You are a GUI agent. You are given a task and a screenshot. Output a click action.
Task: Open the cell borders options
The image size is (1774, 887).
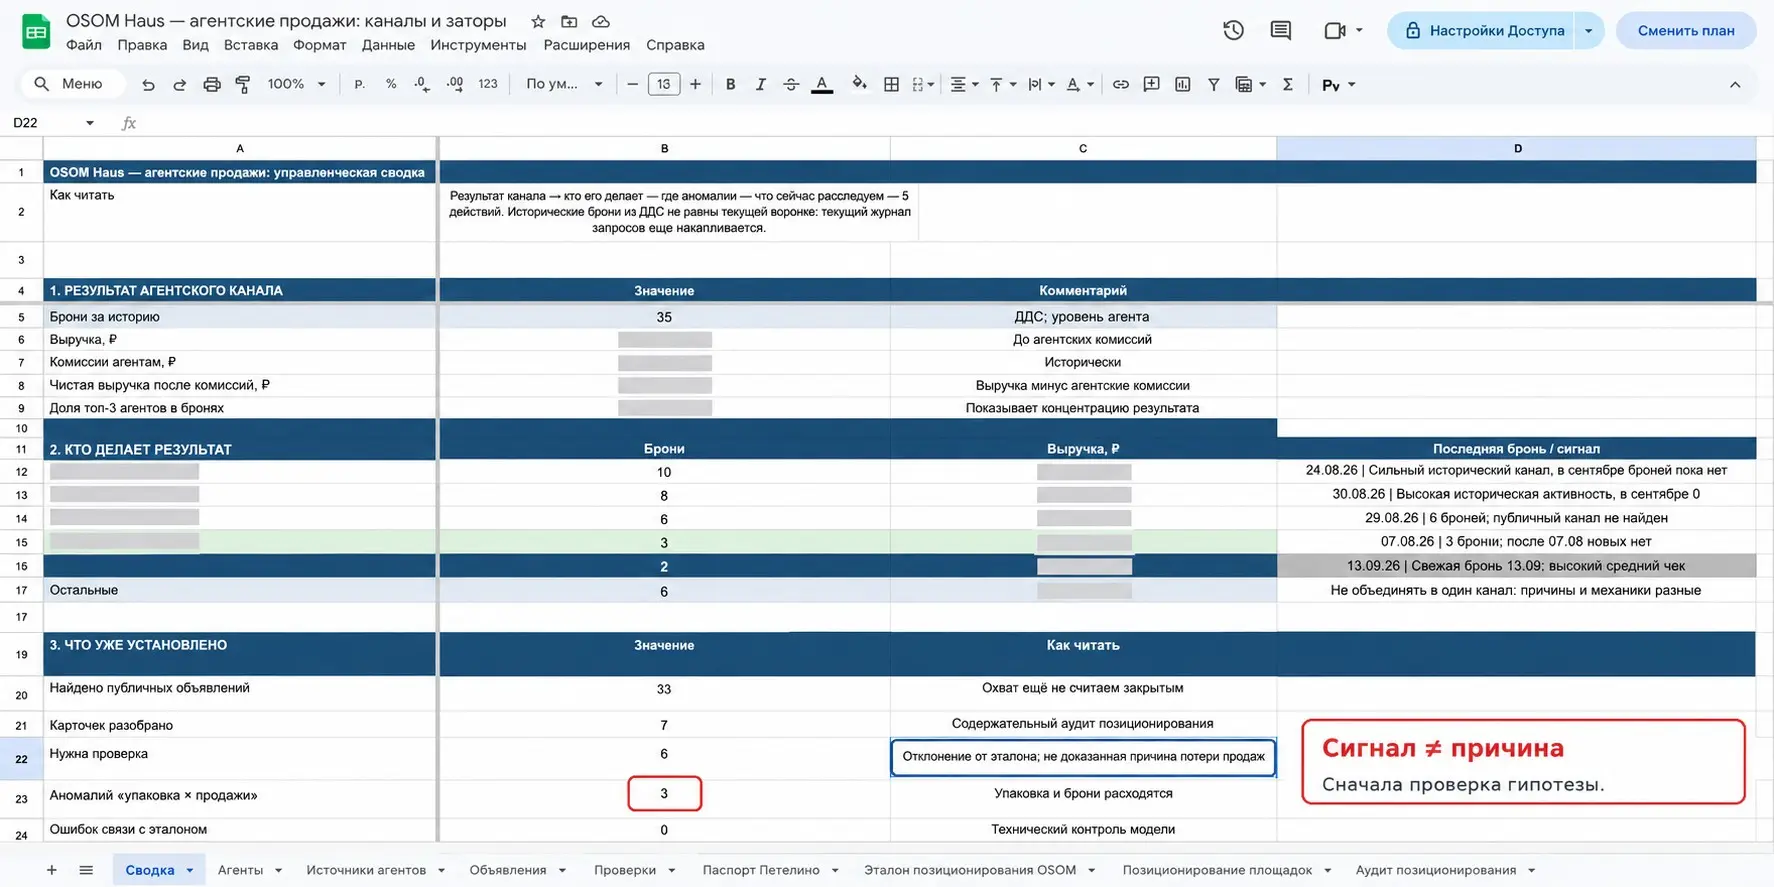[x=891, y=85]
